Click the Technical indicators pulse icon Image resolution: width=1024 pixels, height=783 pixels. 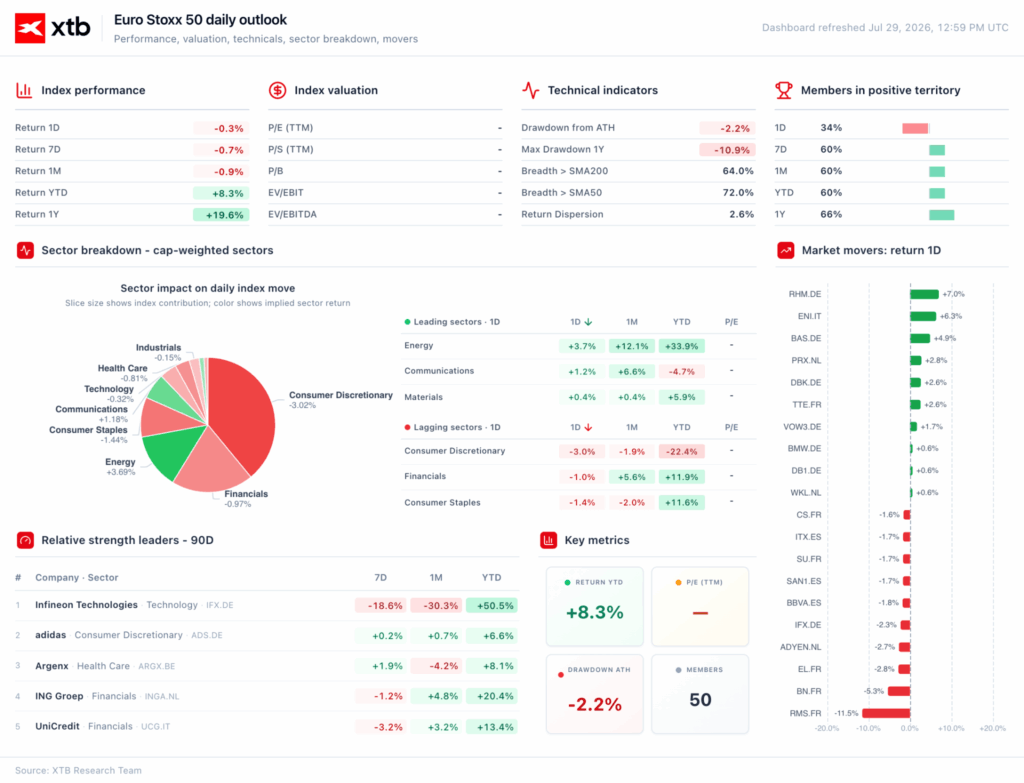point(530,90)
